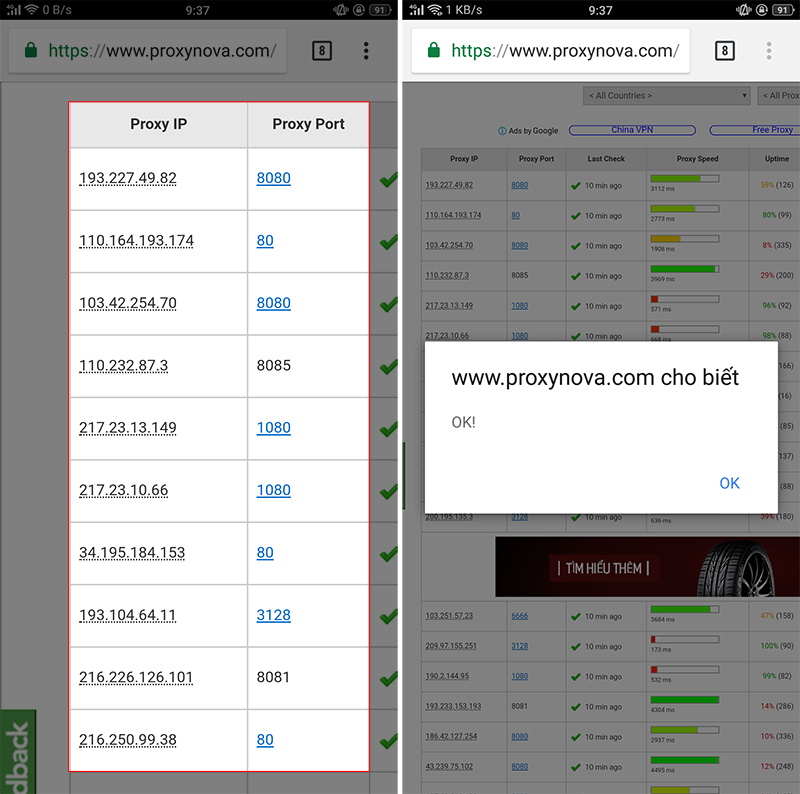
Task: Tap port 8085 in left enlarged table
Action: (x=273, y=365)
